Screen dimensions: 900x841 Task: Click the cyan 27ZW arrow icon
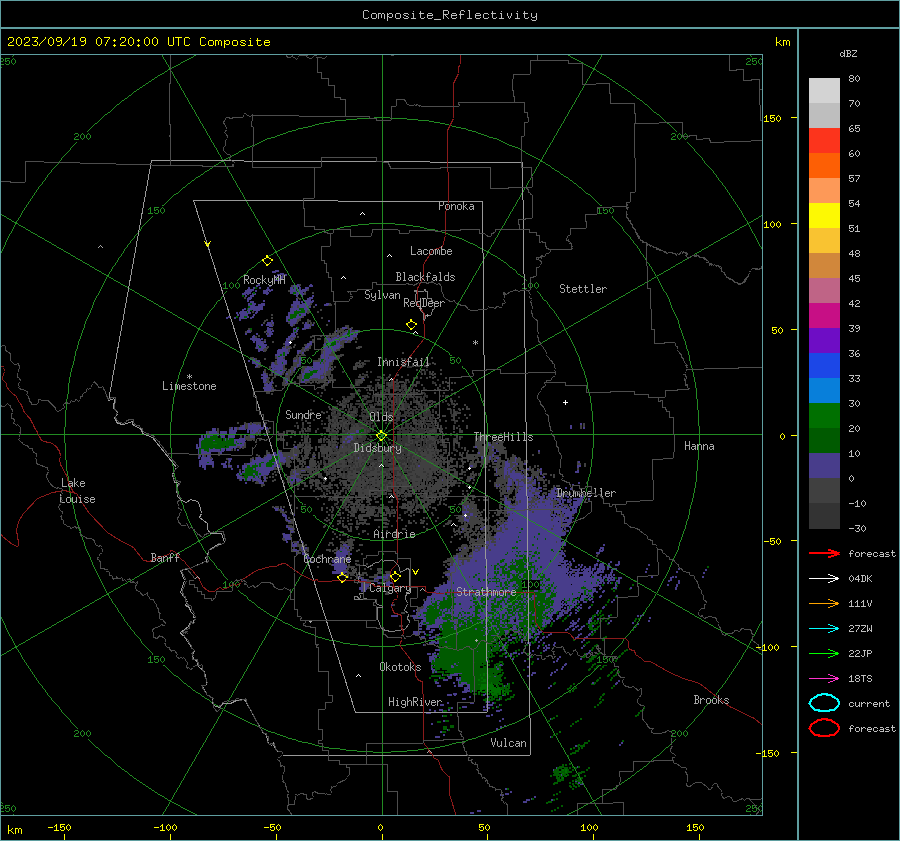(x=824, y=629)
